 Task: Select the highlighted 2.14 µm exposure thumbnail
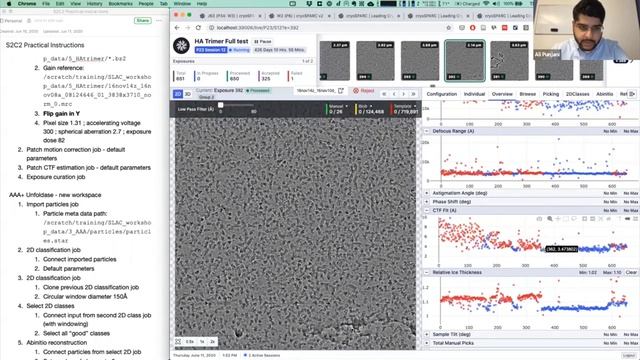click(x=465, y=60)
